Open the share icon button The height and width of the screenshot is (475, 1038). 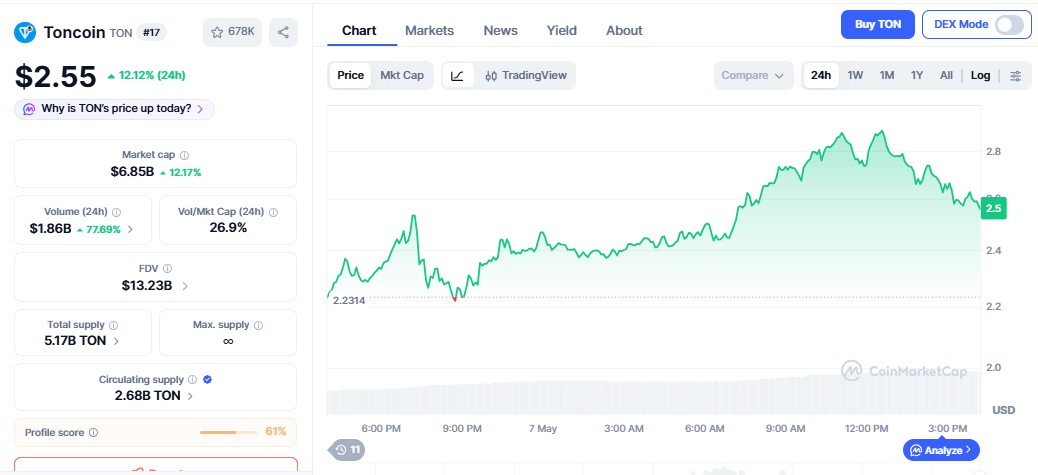[283, 32]
